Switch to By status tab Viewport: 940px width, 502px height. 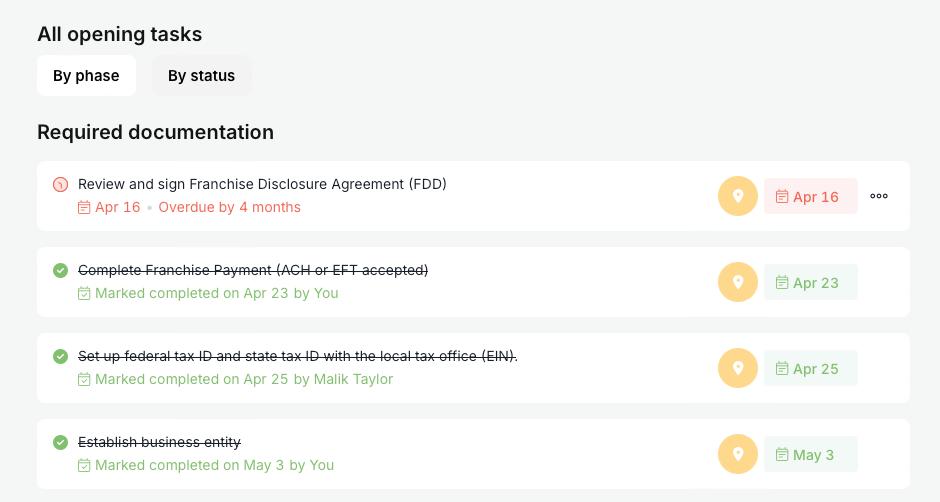201,76
